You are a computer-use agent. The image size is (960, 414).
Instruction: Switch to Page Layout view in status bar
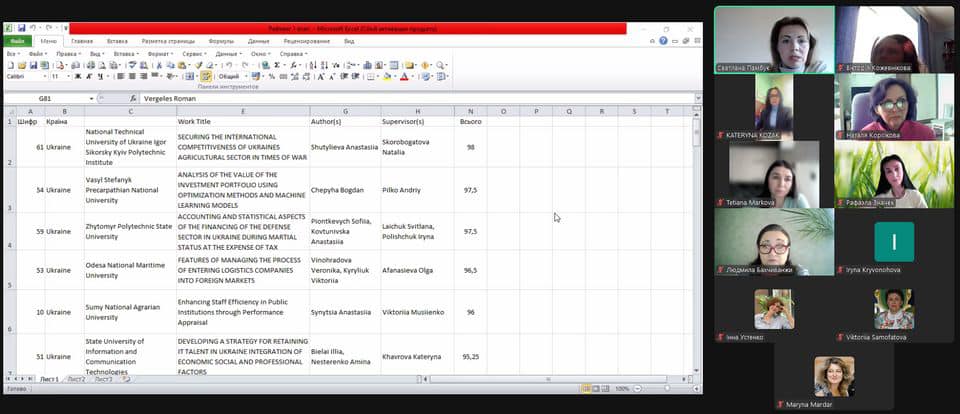(x=596, y=388)
